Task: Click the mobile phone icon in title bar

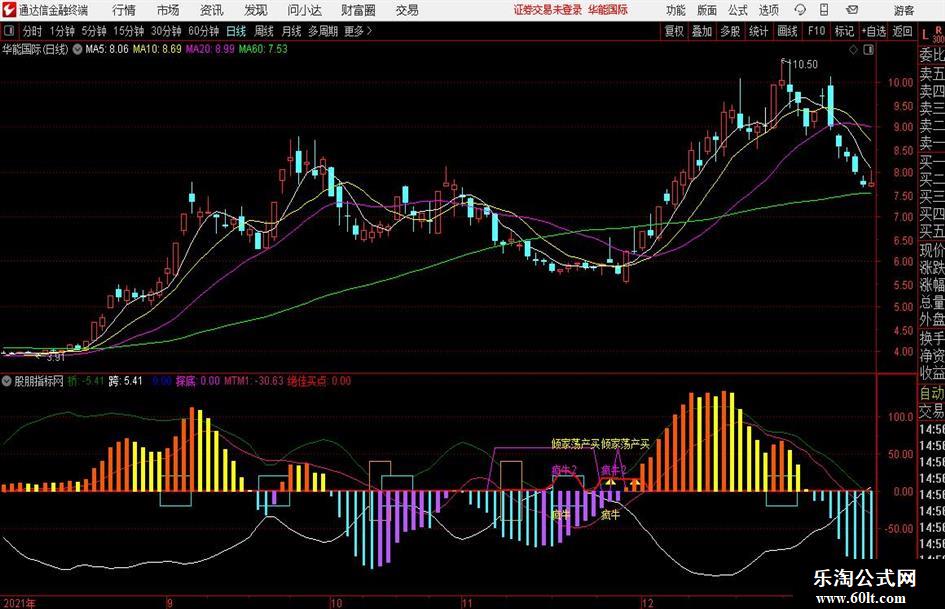Action: pos(824,10)
